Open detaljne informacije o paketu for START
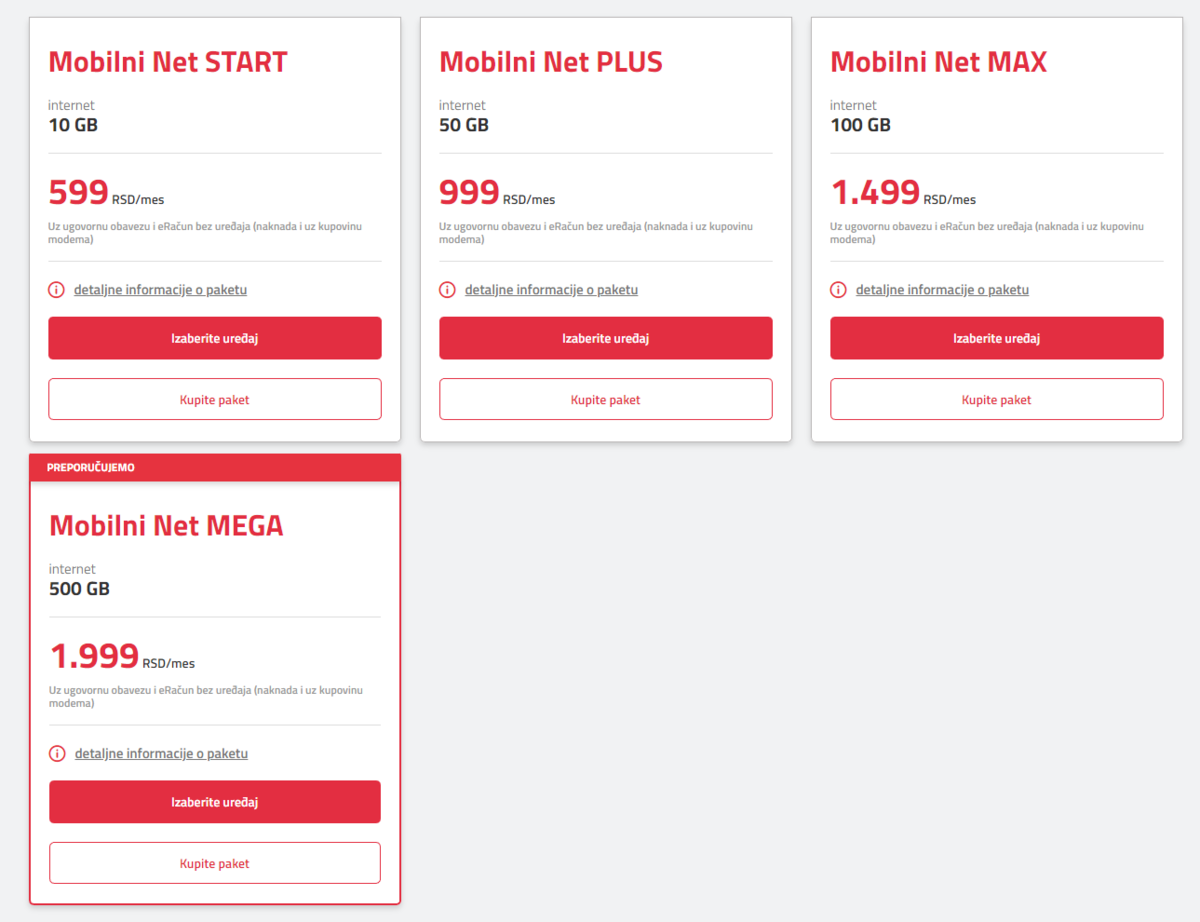Screen dimensions: 1200x922 [x=160, y=290]
